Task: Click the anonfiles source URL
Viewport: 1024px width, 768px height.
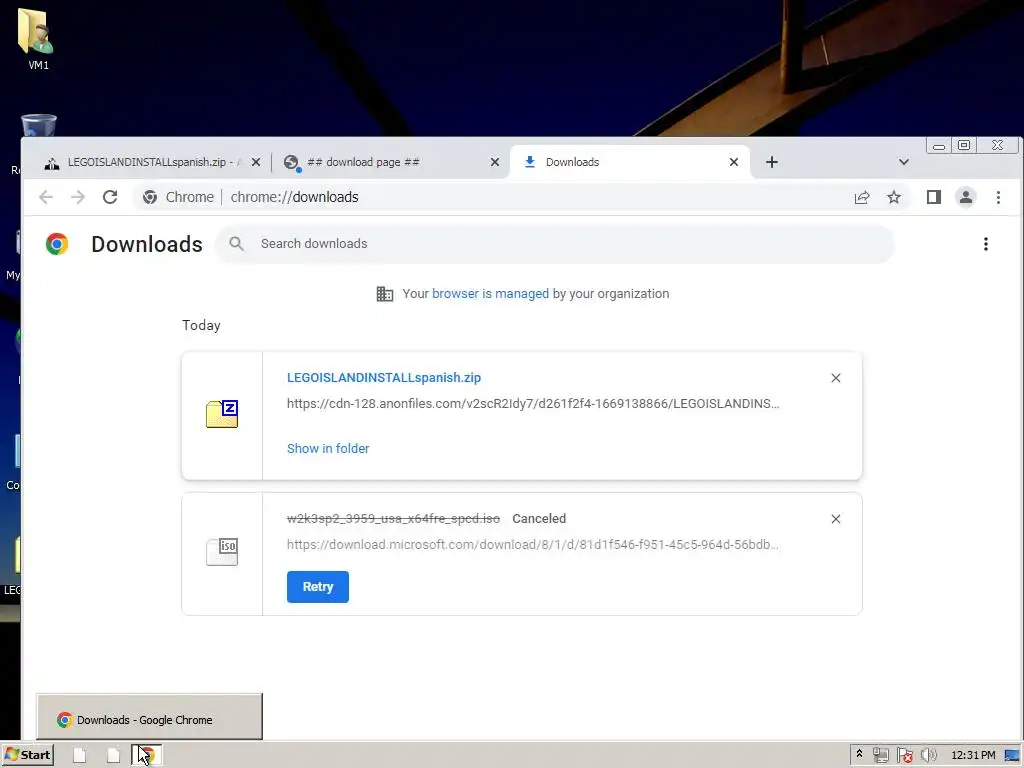Action: tap(533, 404)
